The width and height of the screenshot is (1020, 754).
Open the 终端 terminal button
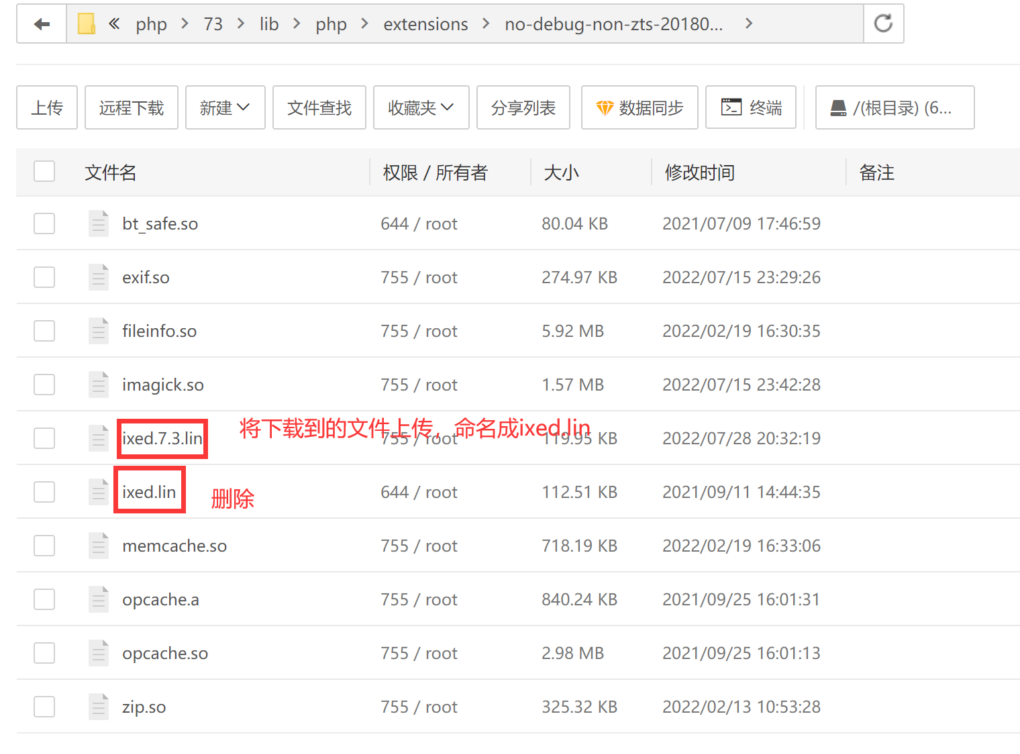click(x=751, y=108)
